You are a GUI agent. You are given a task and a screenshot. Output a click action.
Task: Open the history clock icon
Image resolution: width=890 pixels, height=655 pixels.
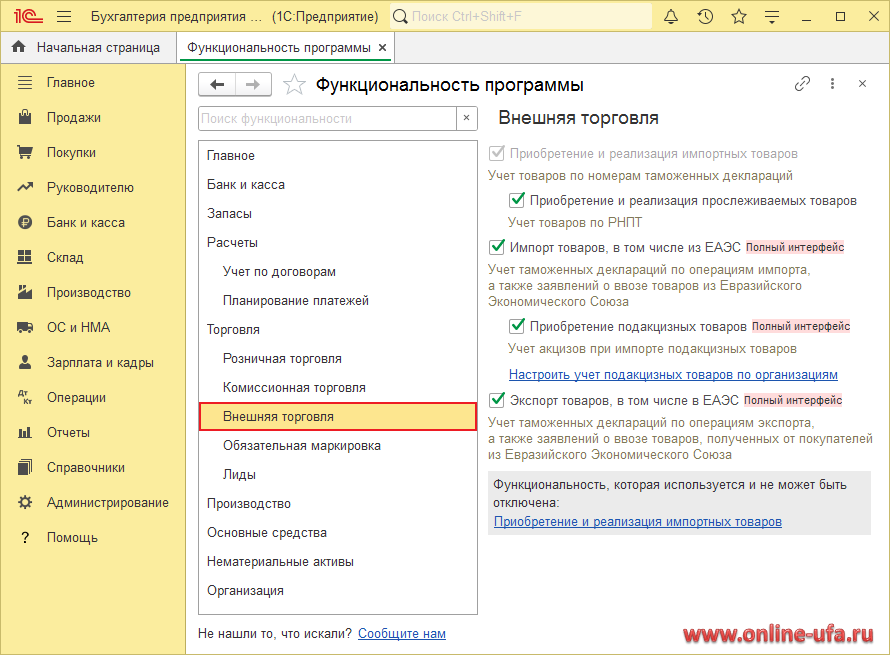[x=705, y=17]
